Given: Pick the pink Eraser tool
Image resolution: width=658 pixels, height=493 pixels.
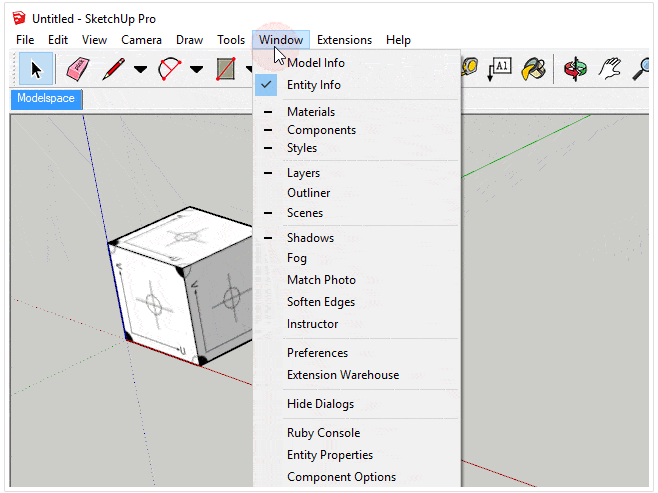Looking at the screenshot, I should tap(78, 69).
